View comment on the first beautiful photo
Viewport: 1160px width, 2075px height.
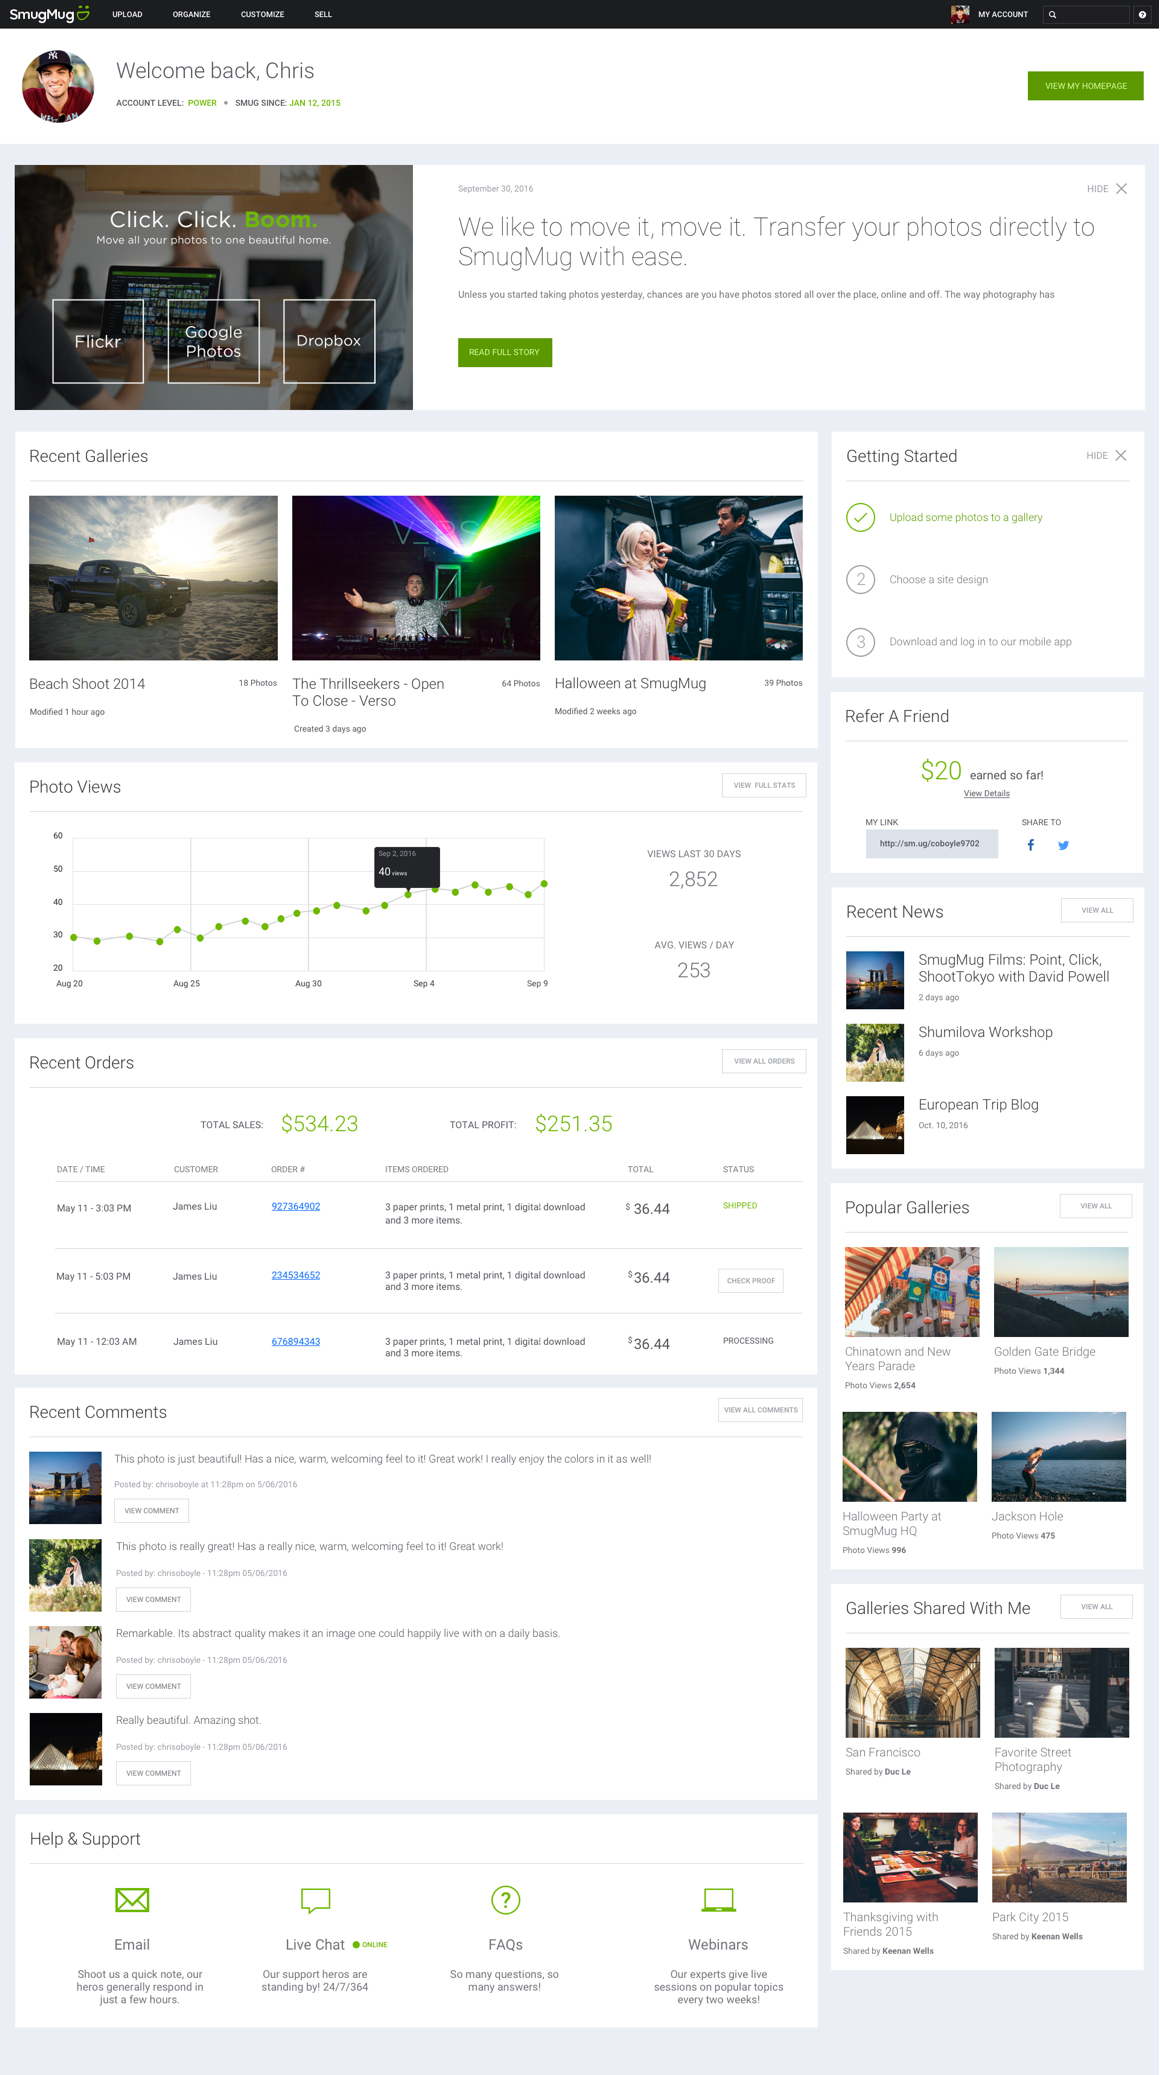[152, 1511]
